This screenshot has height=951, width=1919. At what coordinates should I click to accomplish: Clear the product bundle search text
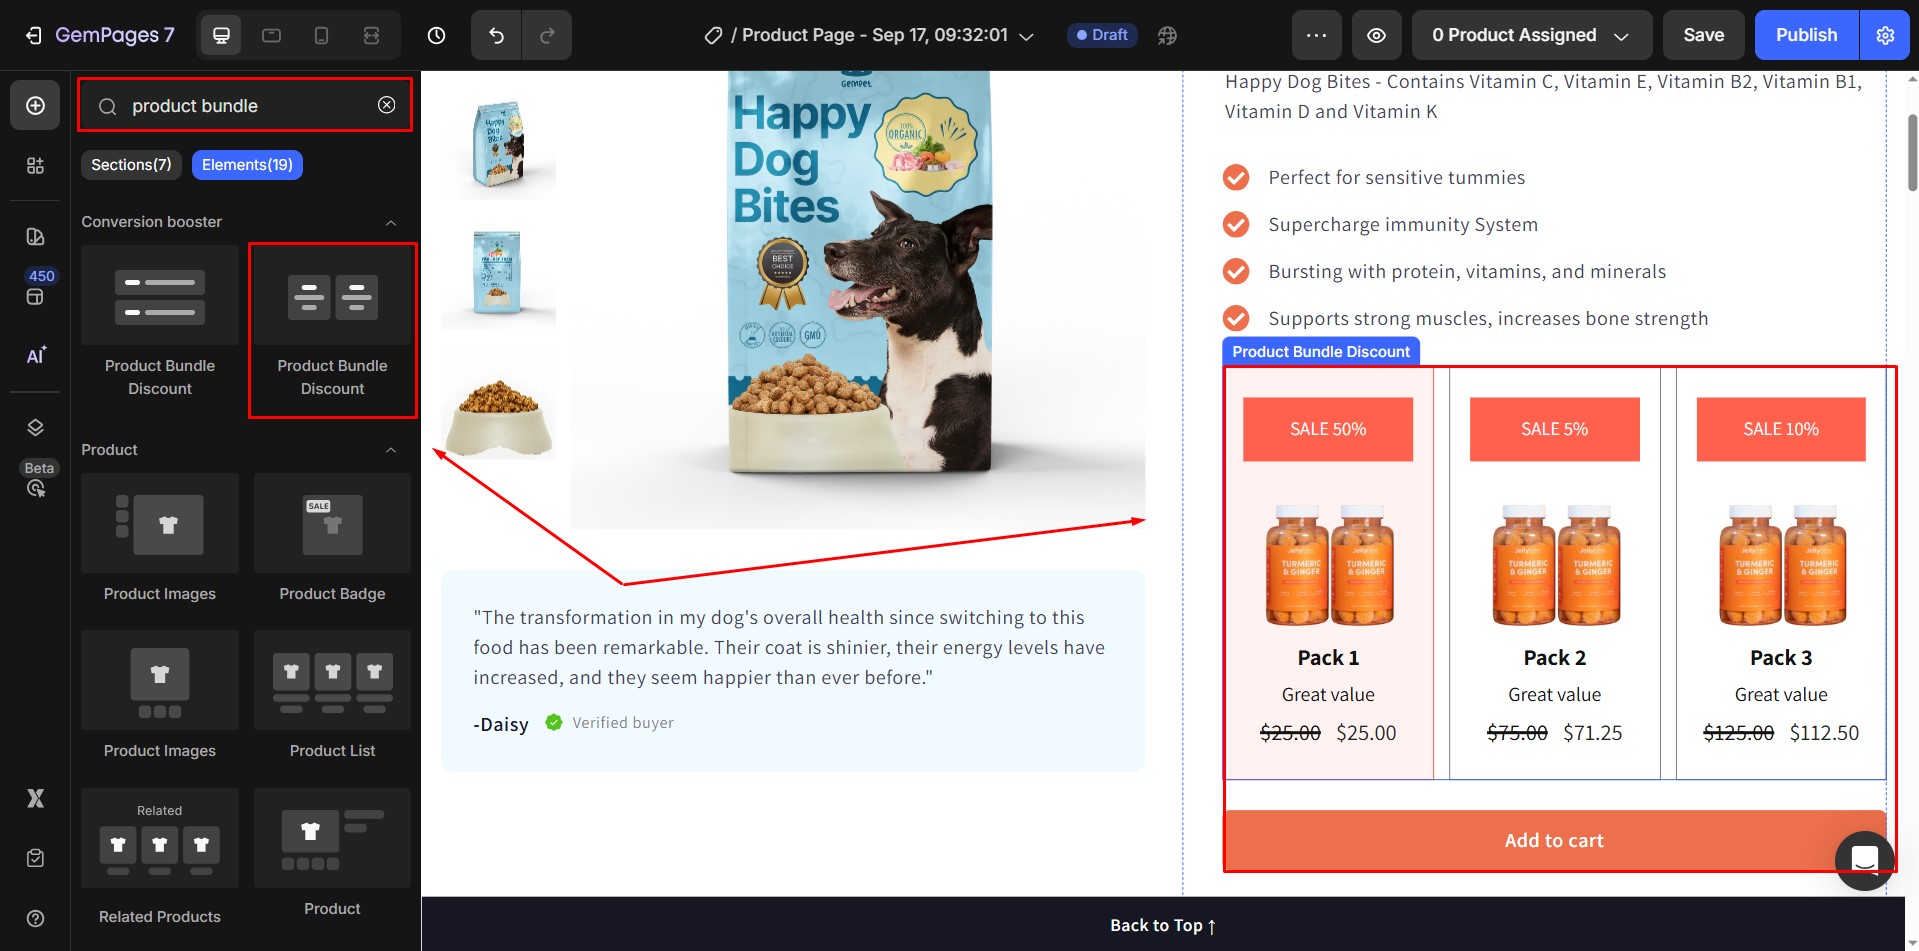[387, 105]
